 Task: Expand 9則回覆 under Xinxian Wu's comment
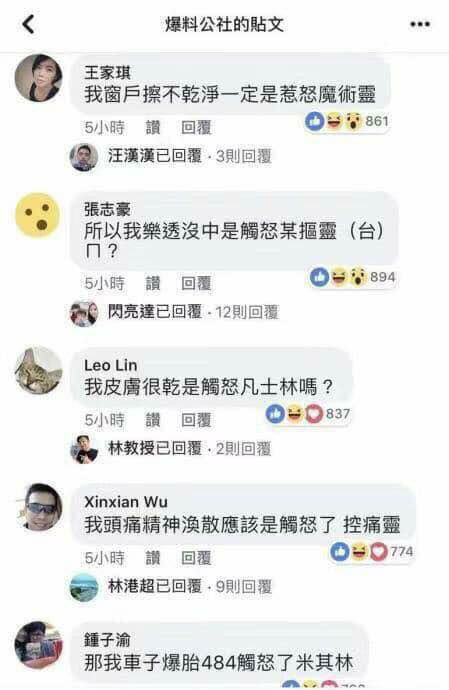pyautogui.click(x=244, y=587)
